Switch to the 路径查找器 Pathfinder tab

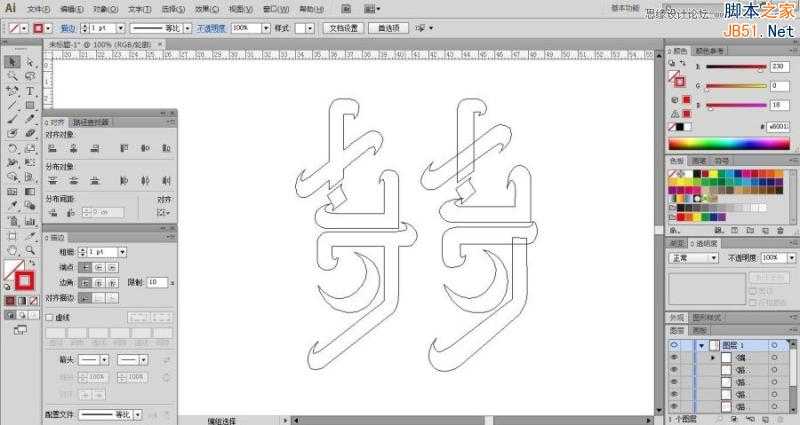coord(90,122)
